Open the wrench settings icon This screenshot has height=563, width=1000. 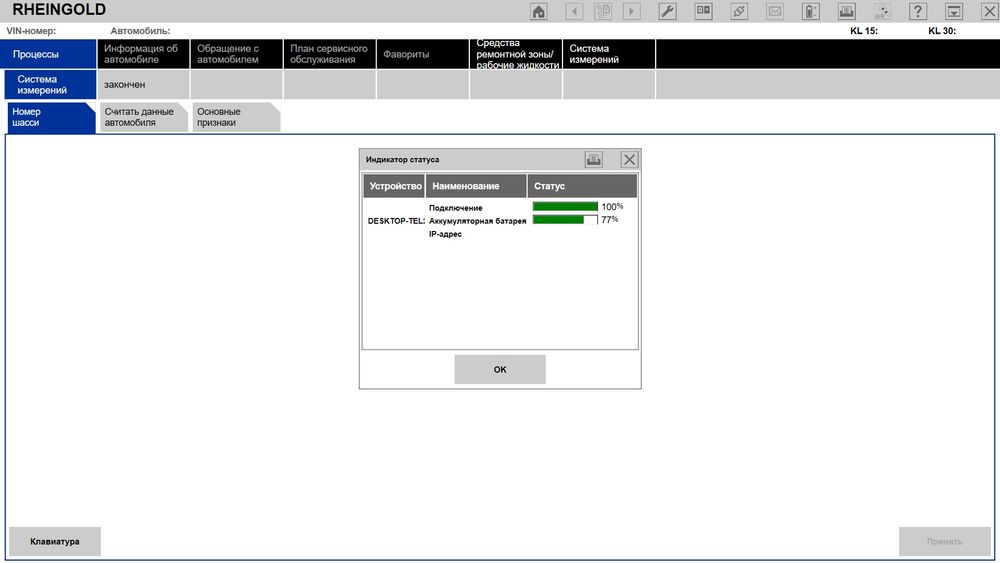[x=667, y=11]
